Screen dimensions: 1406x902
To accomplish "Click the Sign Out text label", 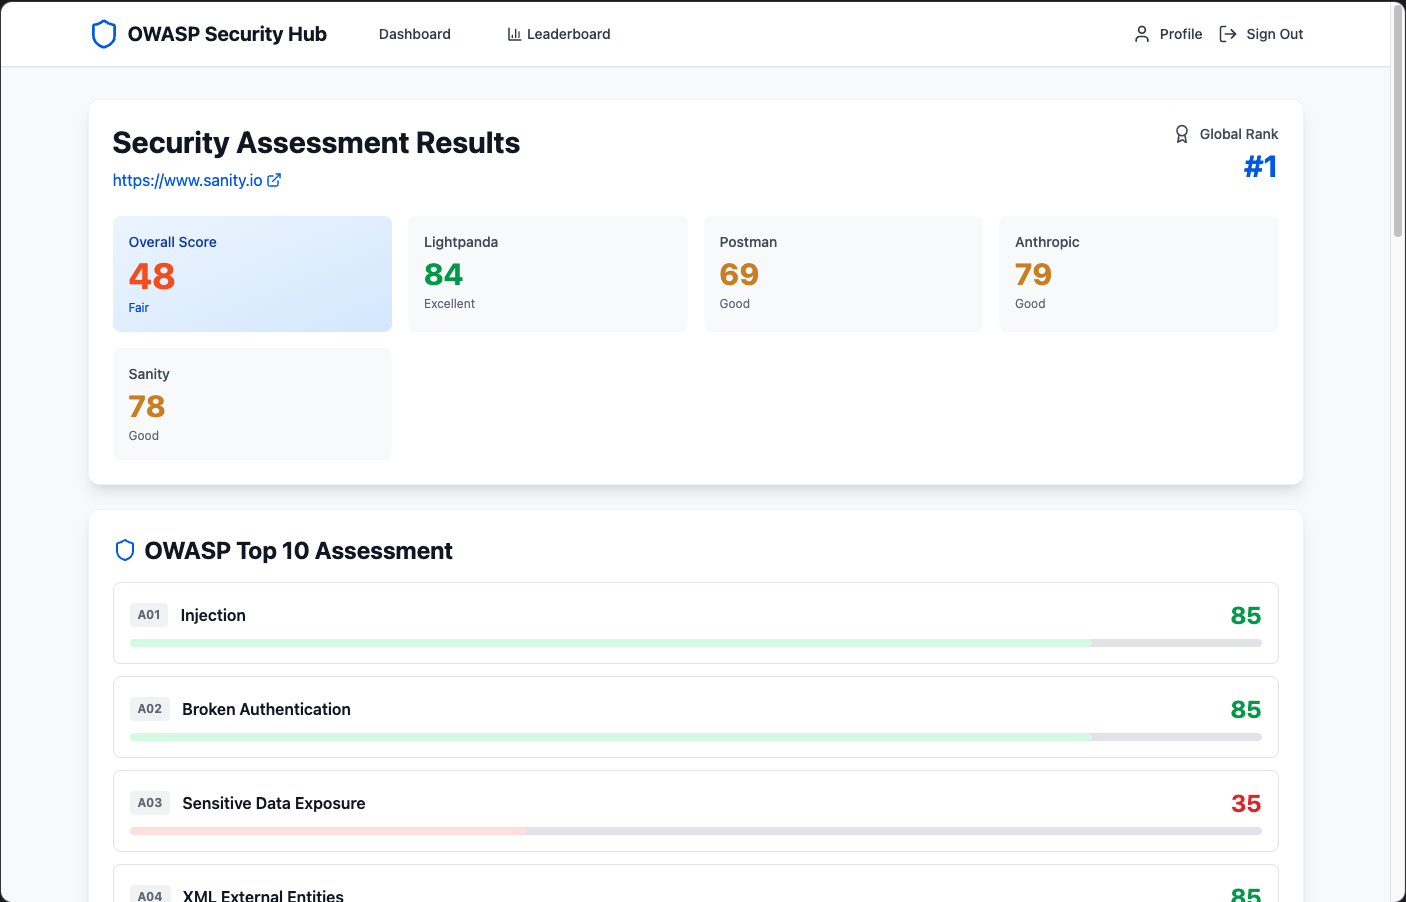I will tap(1275, 34).
